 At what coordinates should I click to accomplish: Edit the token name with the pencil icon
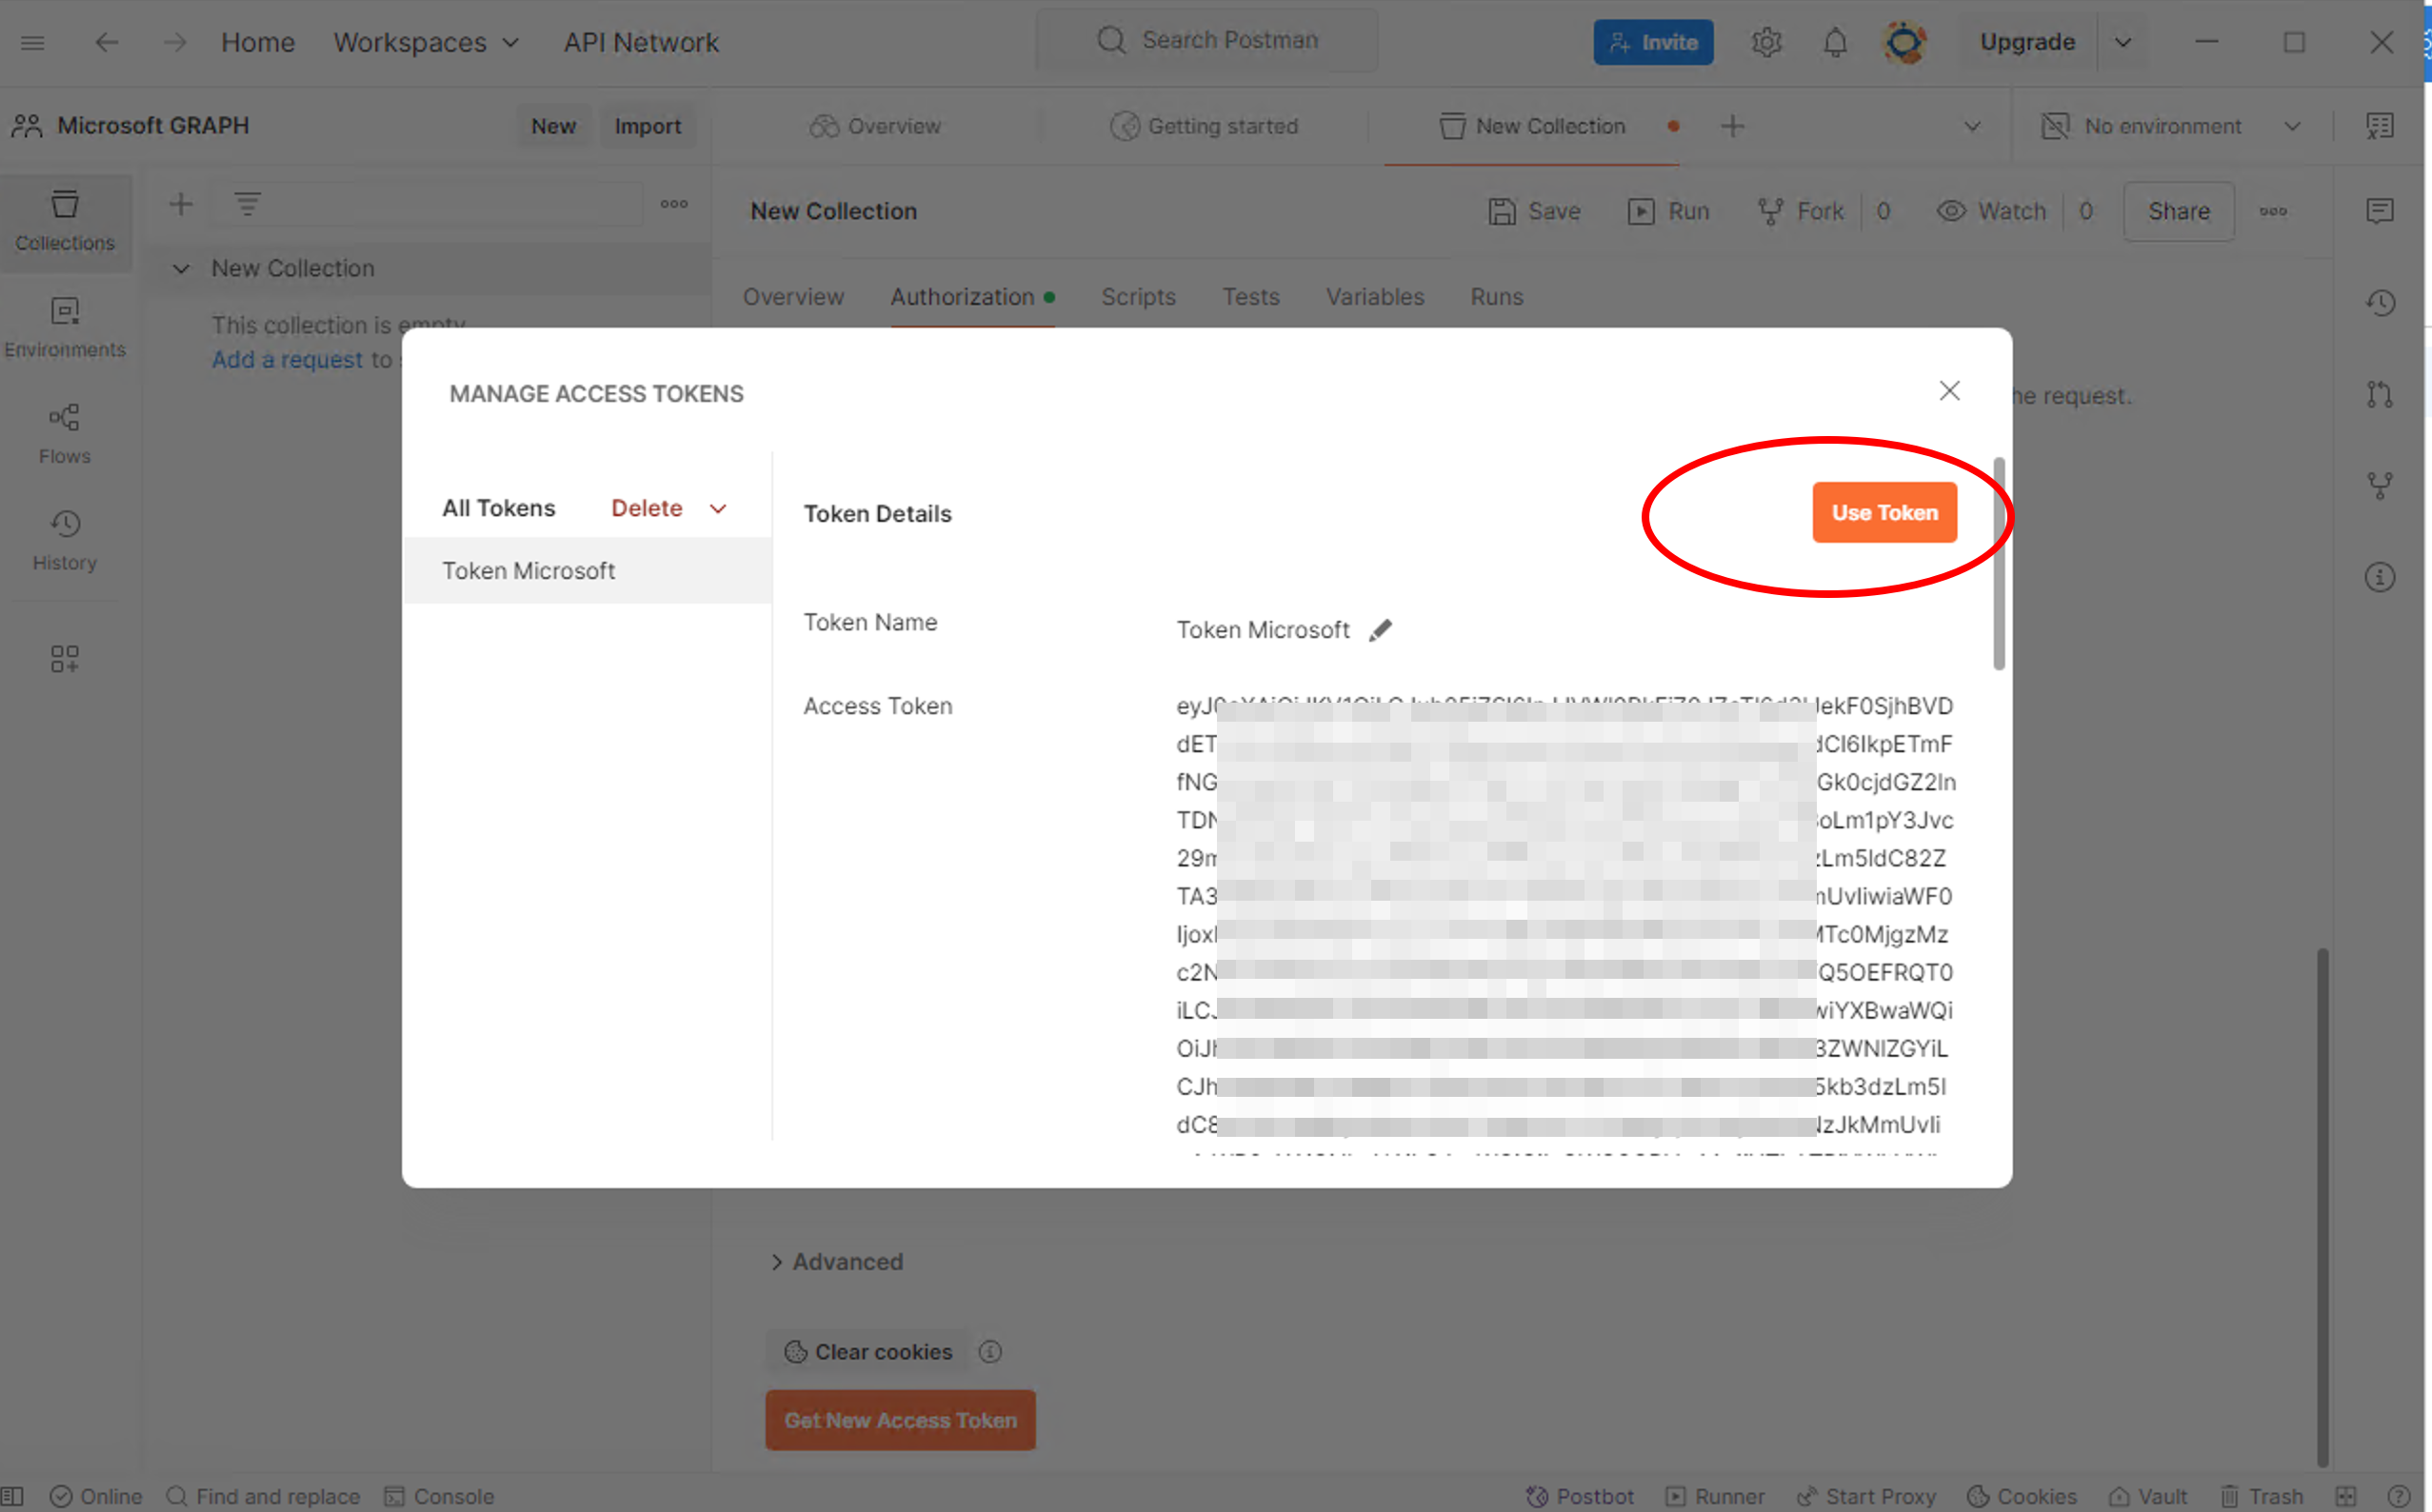1380,630
